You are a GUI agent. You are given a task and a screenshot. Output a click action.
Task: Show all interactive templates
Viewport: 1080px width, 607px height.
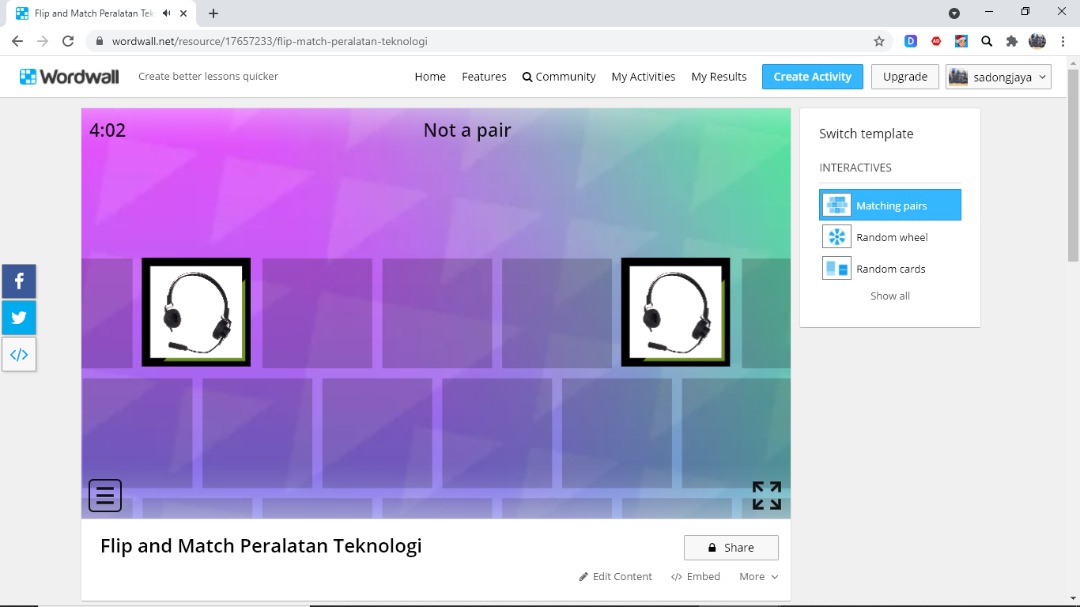[x=889, y=296]
